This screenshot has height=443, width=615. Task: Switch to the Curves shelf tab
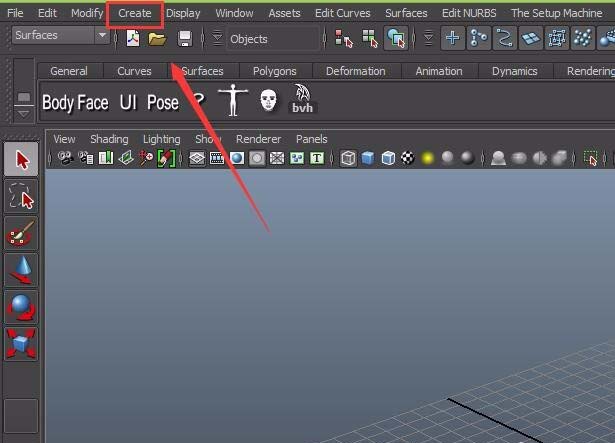tap(134, 71)
